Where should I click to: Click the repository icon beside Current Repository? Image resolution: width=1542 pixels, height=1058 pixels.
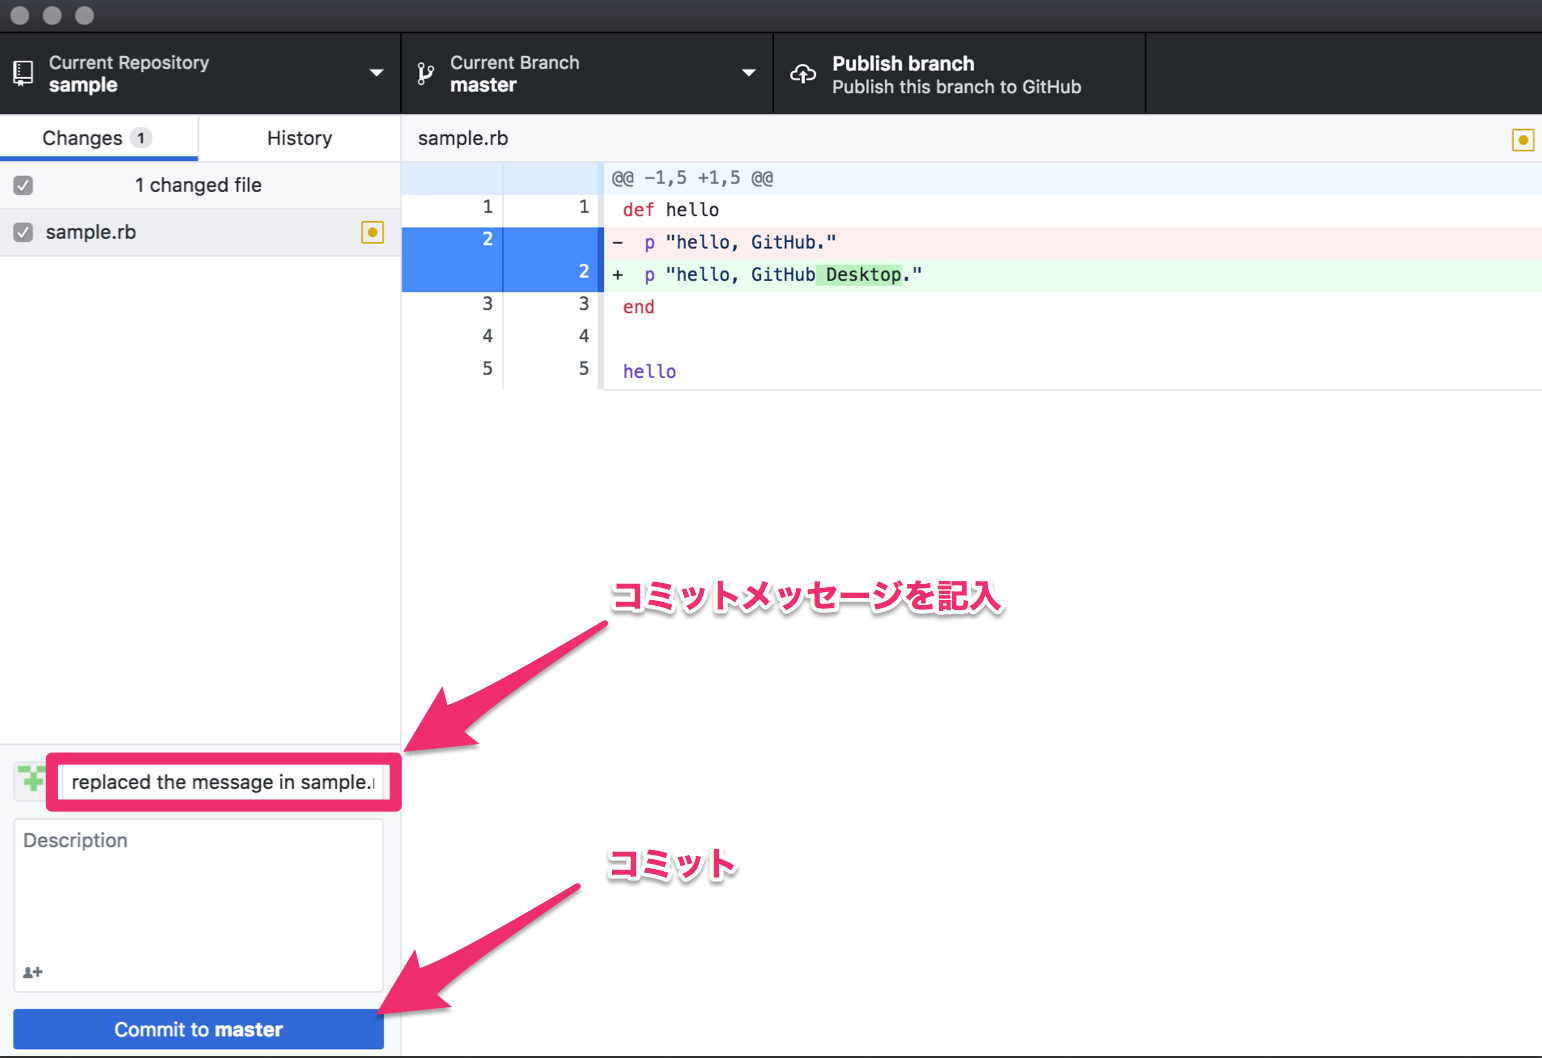(23, 73)
